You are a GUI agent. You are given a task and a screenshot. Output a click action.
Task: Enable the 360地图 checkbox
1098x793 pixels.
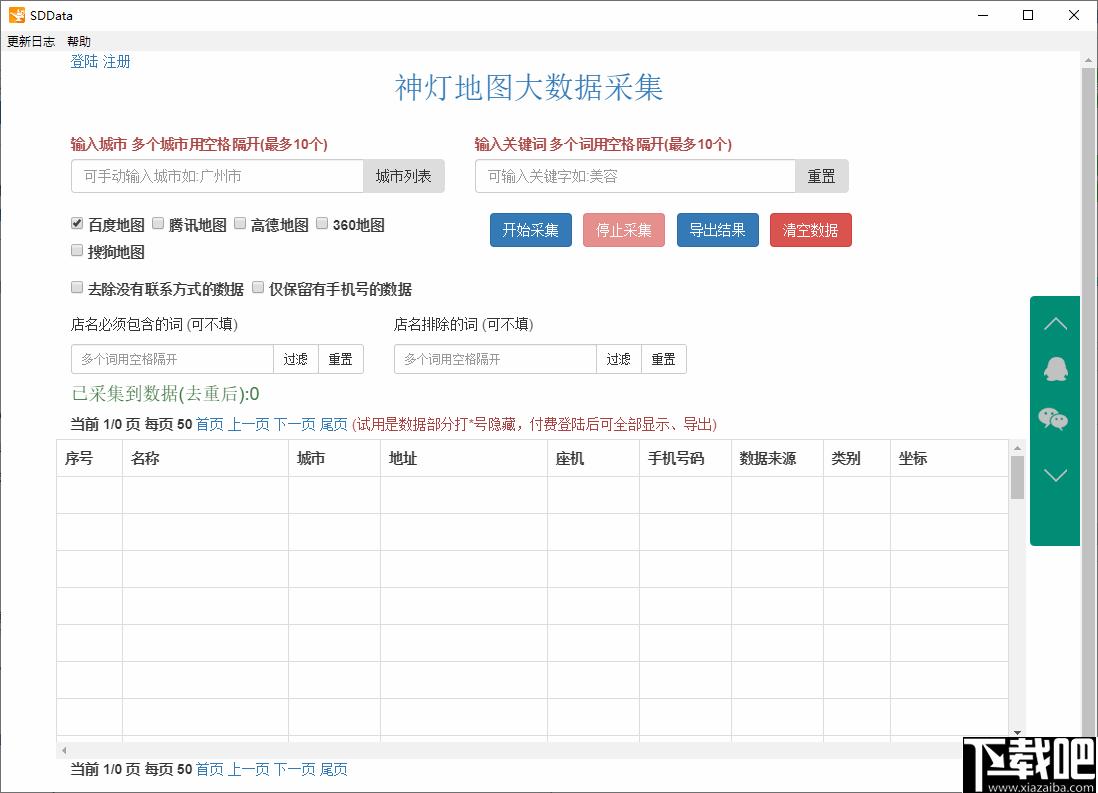(x=322, y=223)
